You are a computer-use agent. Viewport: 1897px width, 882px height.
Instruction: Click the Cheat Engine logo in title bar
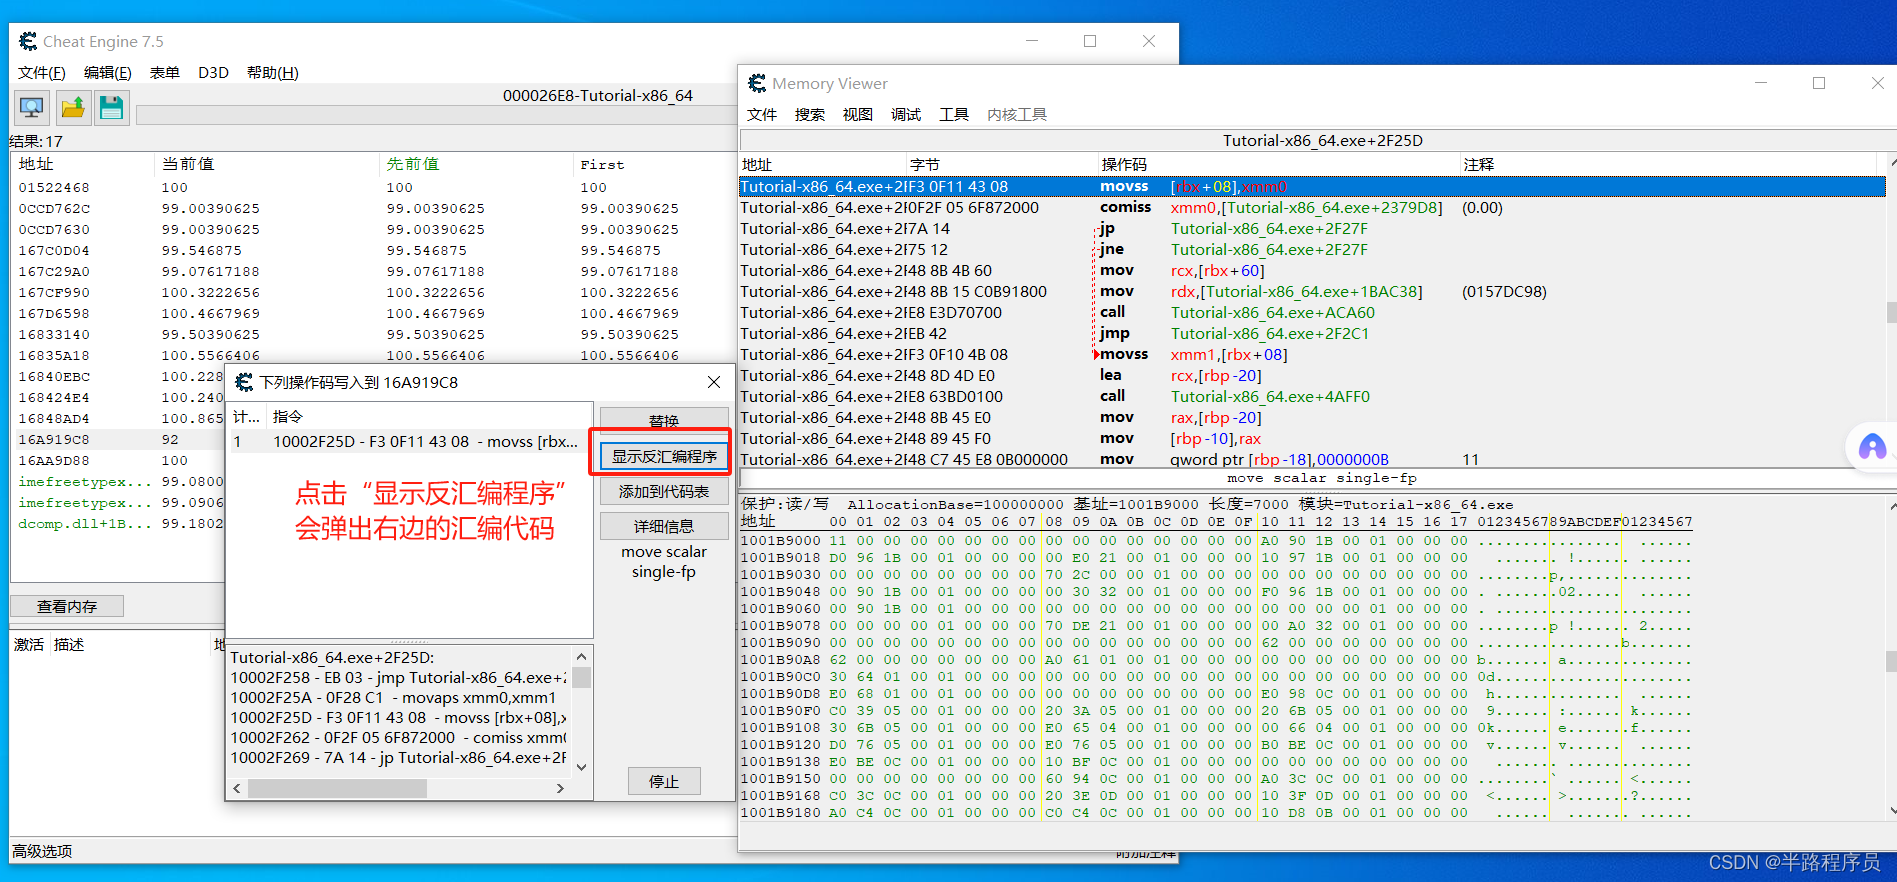[x=28, y=41]
